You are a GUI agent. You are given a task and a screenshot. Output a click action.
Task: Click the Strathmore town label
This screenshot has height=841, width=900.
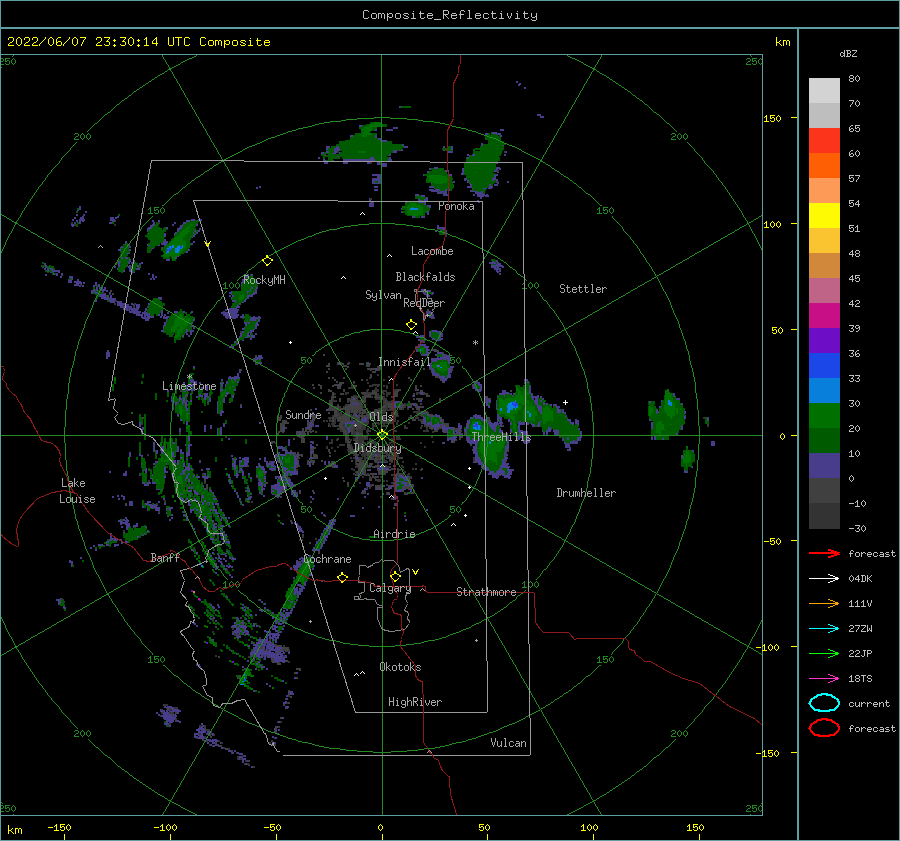tap(486, 592)
